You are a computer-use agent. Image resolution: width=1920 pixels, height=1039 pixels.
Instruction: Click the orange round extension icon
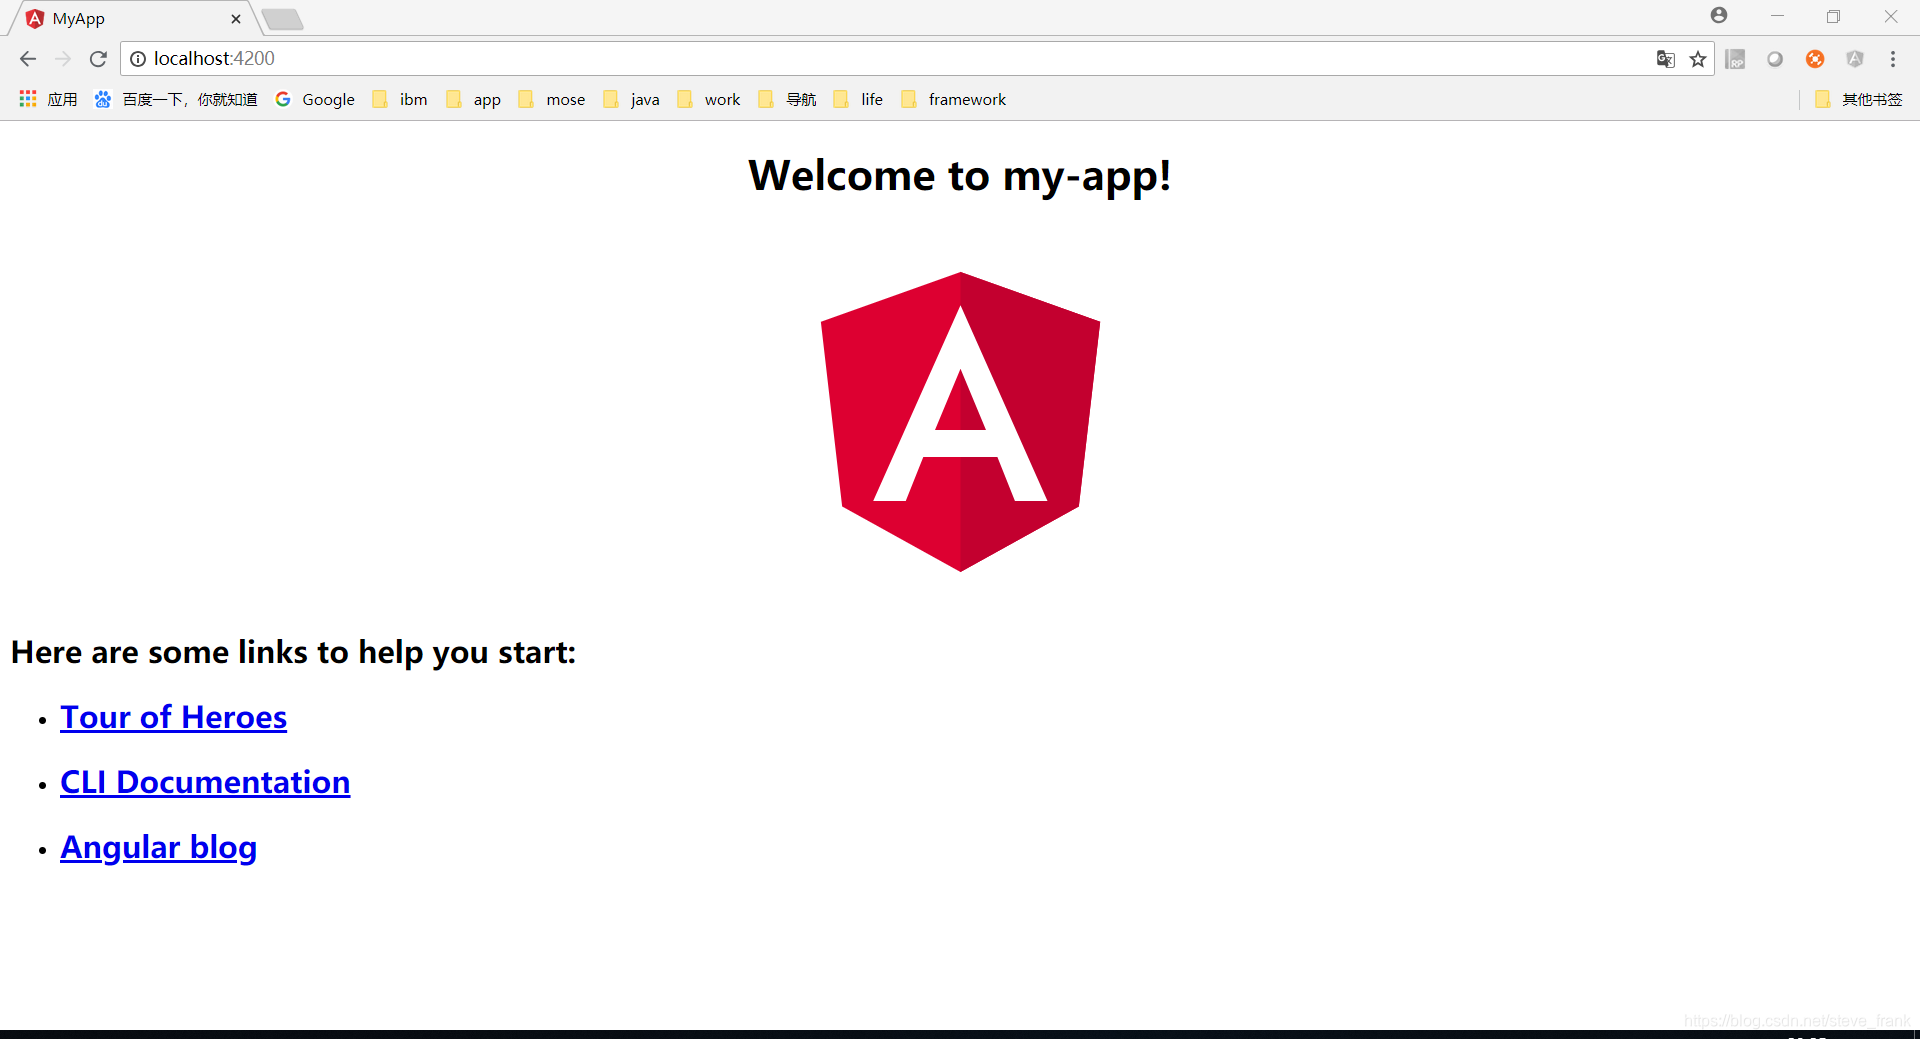(x=1815, y=59)
